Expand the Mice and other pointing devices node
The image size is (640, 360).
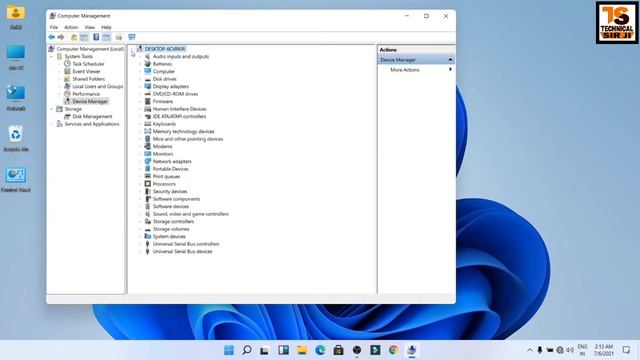140,139
